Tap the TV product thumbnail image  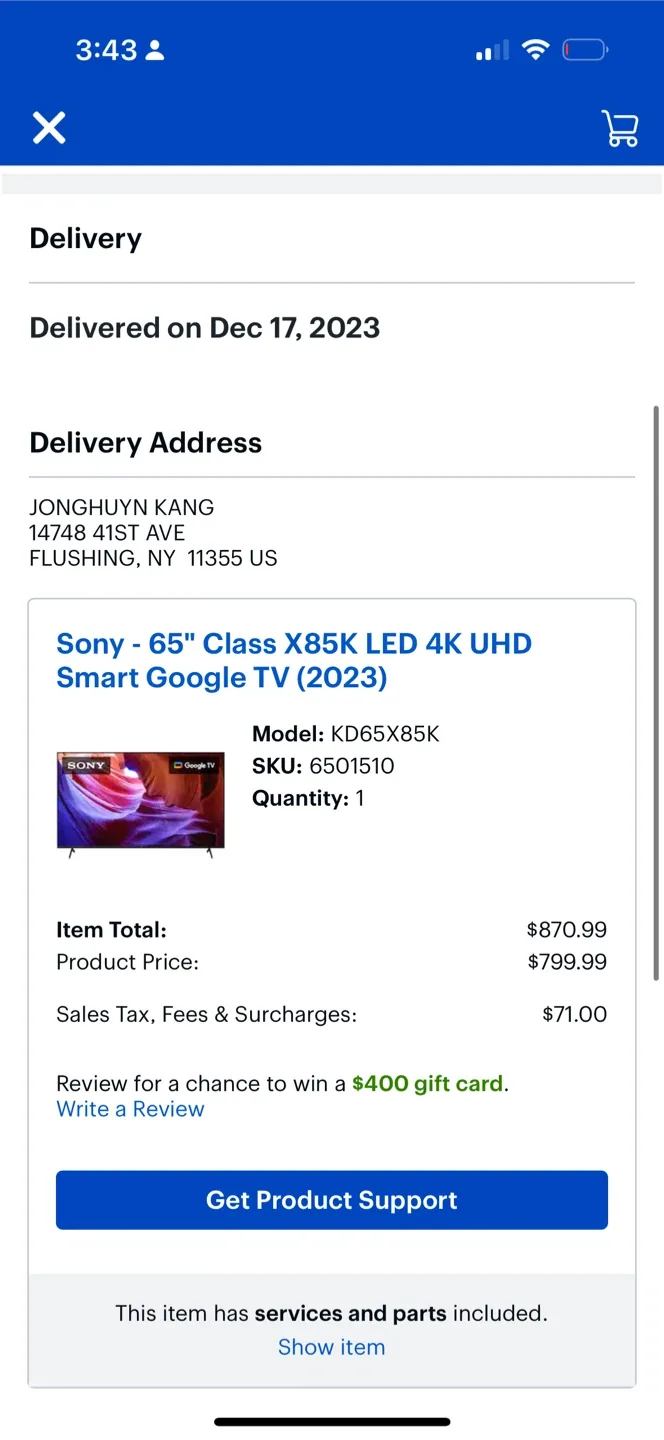point(140,802)
